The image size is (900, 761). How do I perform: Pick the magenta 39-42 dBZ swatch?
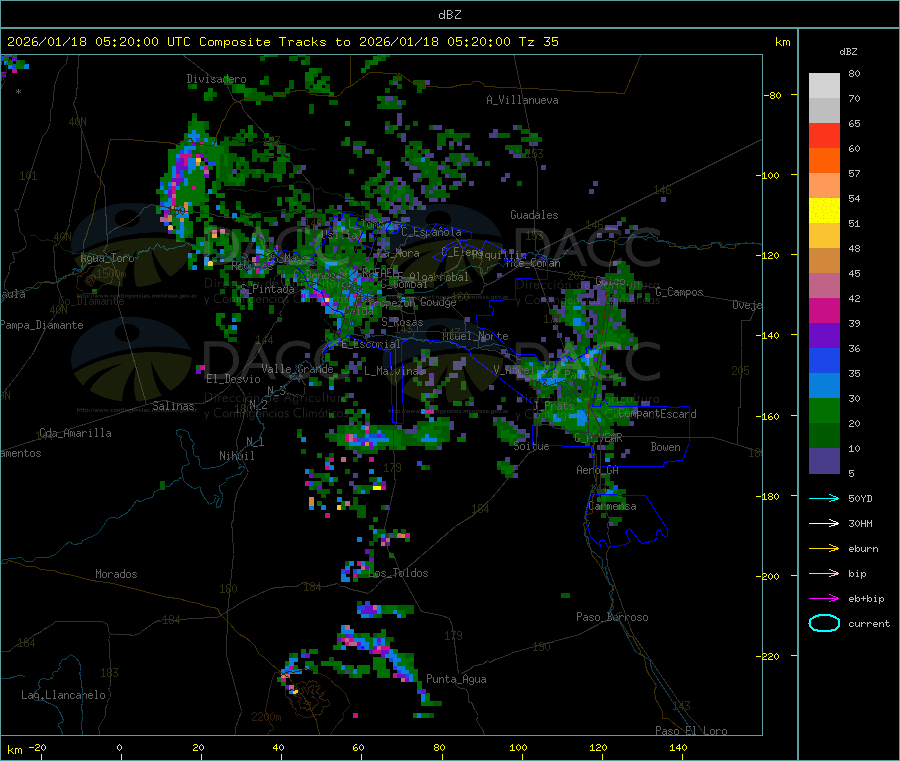click(824, 310)
